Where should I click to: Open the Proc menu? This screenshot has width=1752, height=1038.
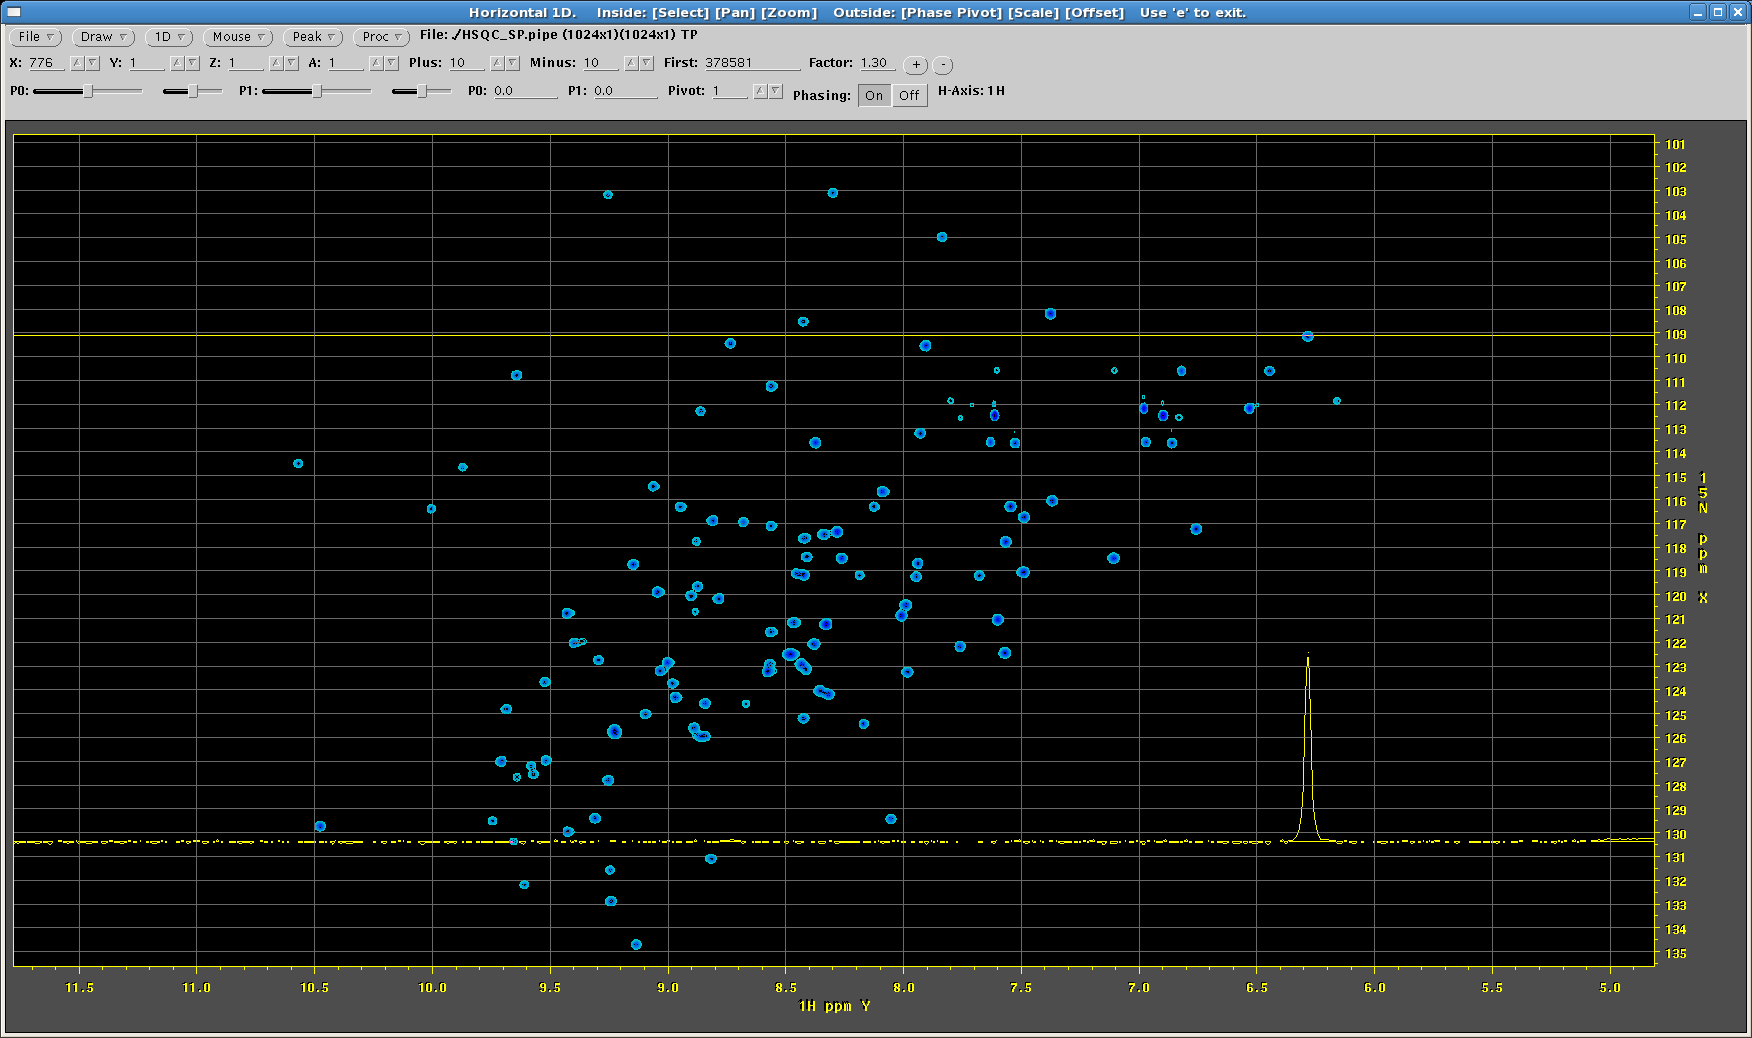click(x=381, y=37)
